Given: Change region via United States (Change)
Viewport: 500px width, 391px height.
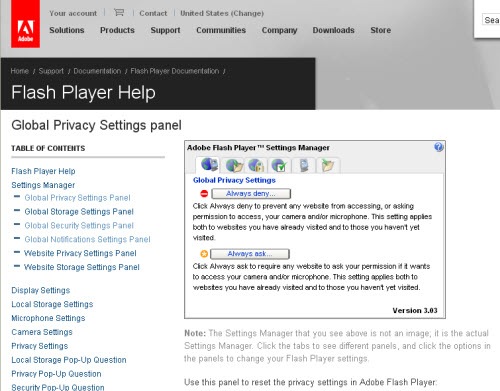Looking at the screenshot, I should (222, 13).
